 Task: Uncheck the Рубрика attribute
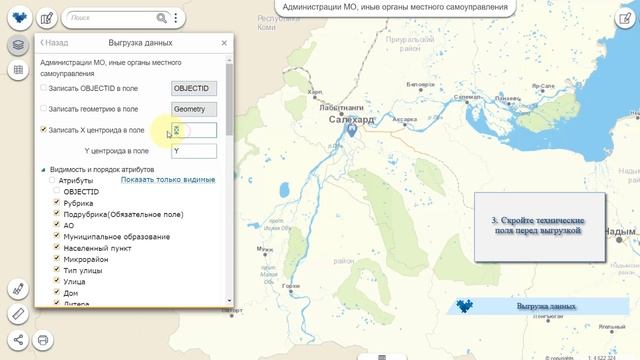point(57,202)
